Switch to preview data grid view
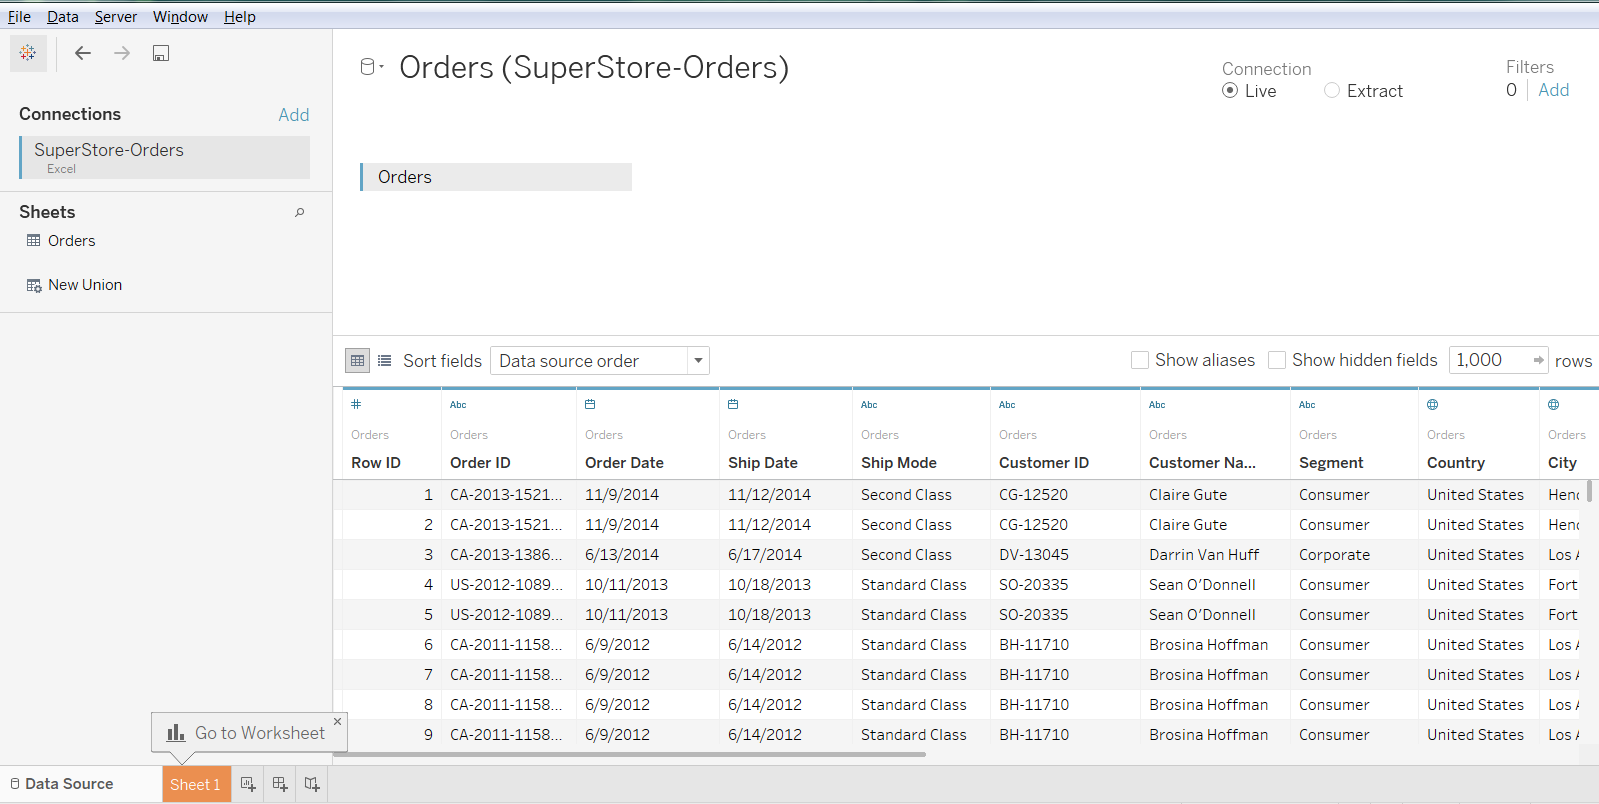This screenshot has width=1599, height=804. (357, 361)
